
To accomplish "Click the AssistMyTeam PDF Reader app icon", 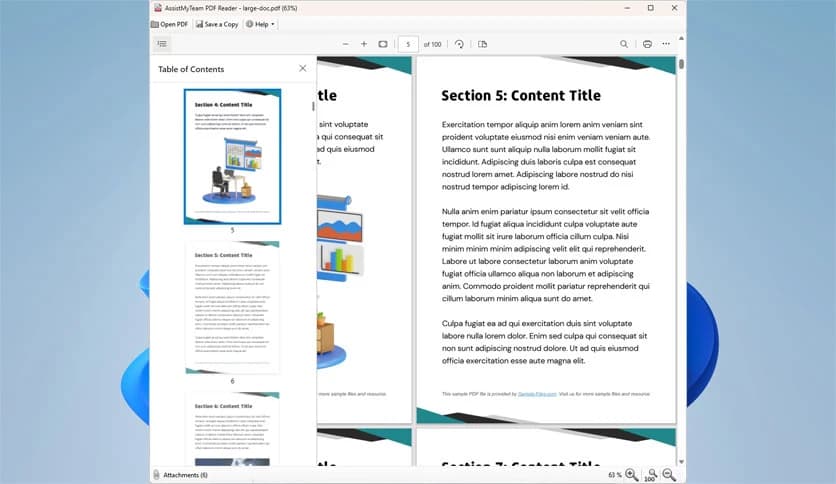I will 158,8.
